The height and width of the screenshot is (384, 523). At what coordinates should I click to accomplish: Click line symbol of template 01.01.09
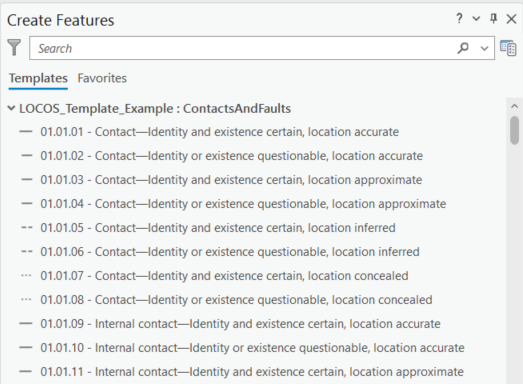(x=26, y=324)
